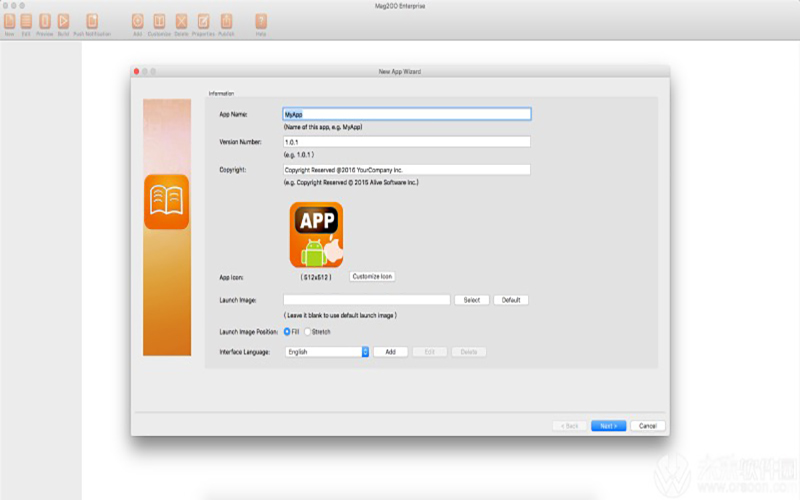The height and width of the screenshot is (500, 800).
Task: Click the App Name input field
Action: [407, 114]
